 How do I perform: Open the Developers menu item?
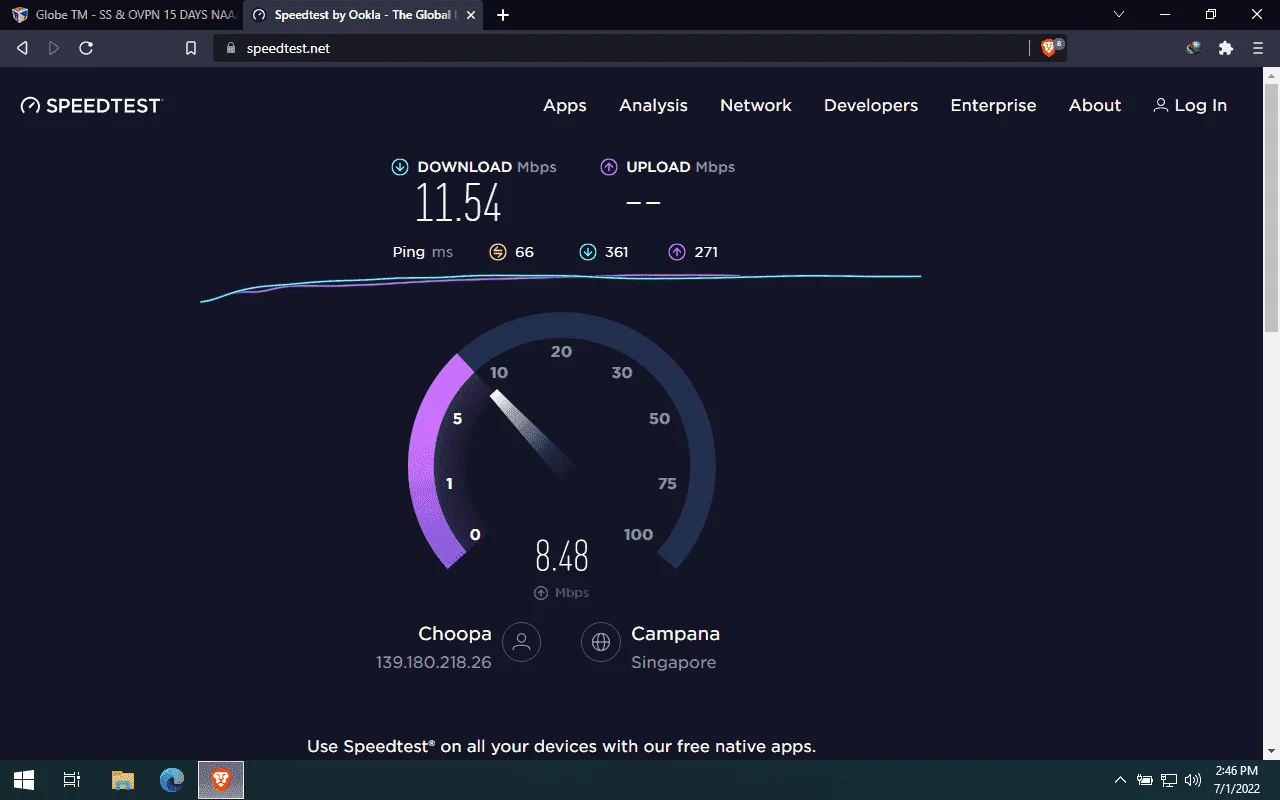(871, 105)
